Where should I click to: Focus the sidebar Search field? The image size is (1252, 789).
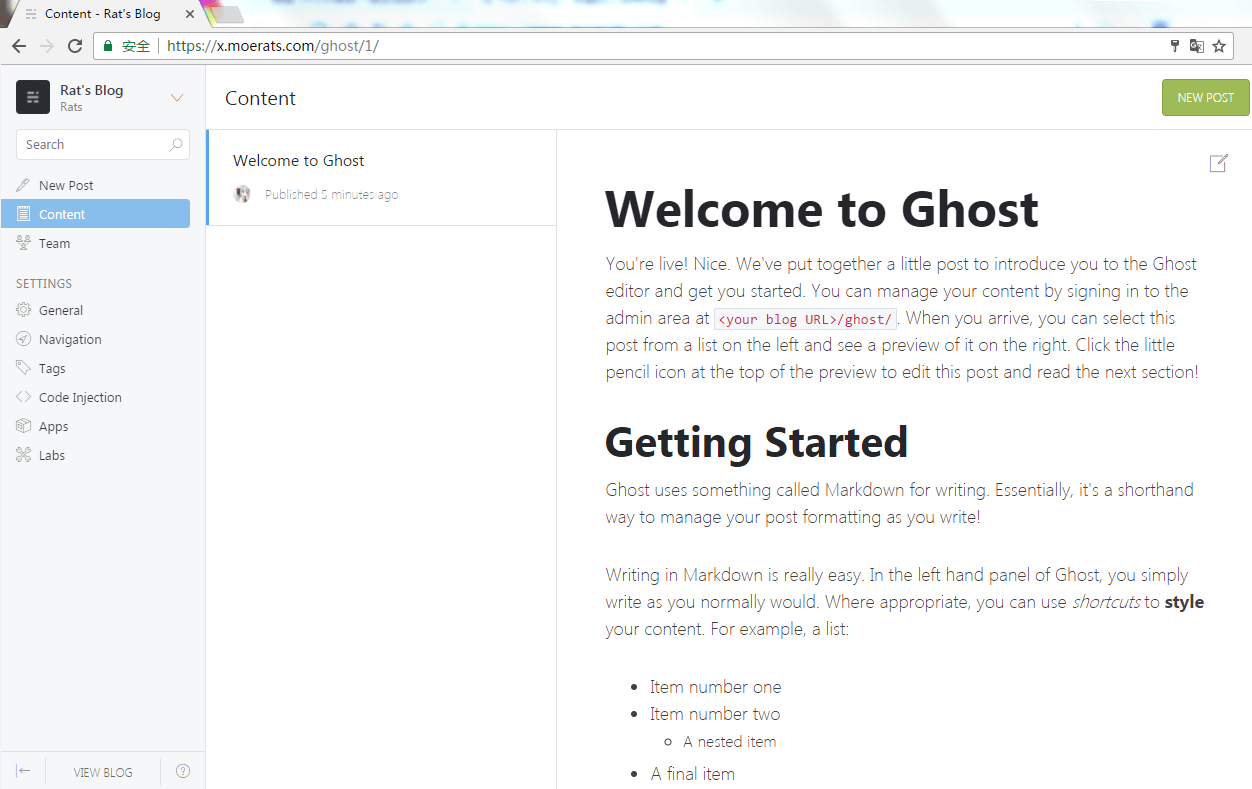pos(102,145)
